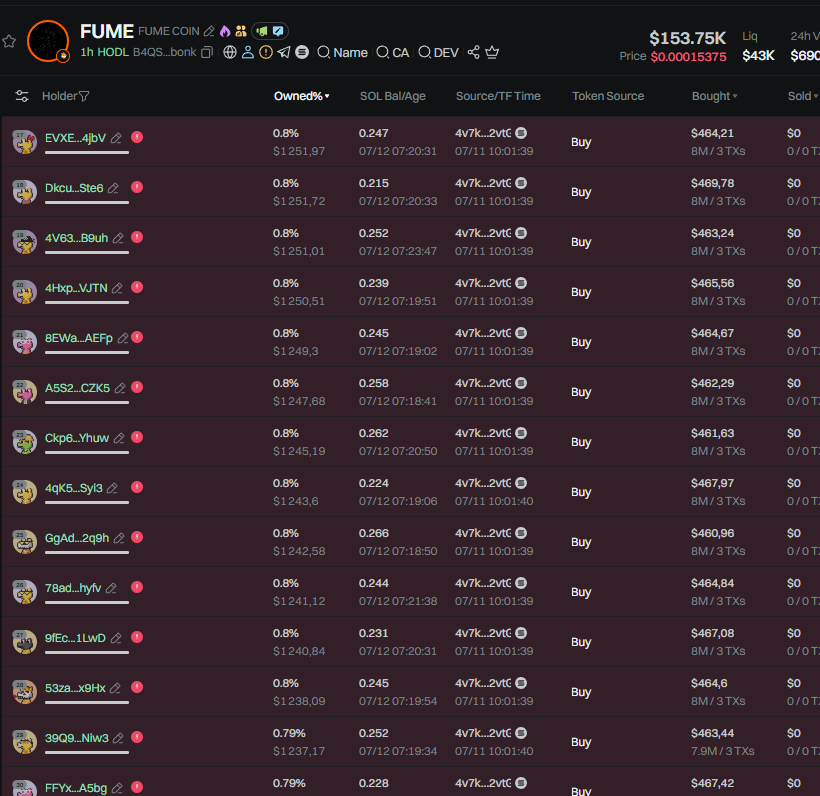Click red alert badge for 53za...x9Hx
This screenshot has height=796, width=820.
coord(137,687)
